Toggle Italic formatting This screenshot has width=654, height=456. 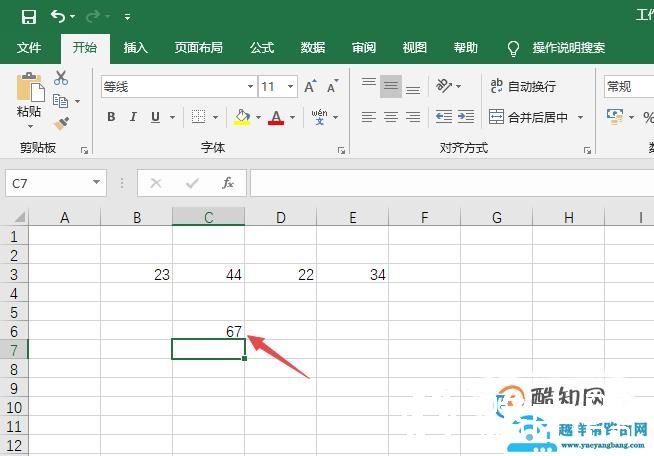(133, 117)
